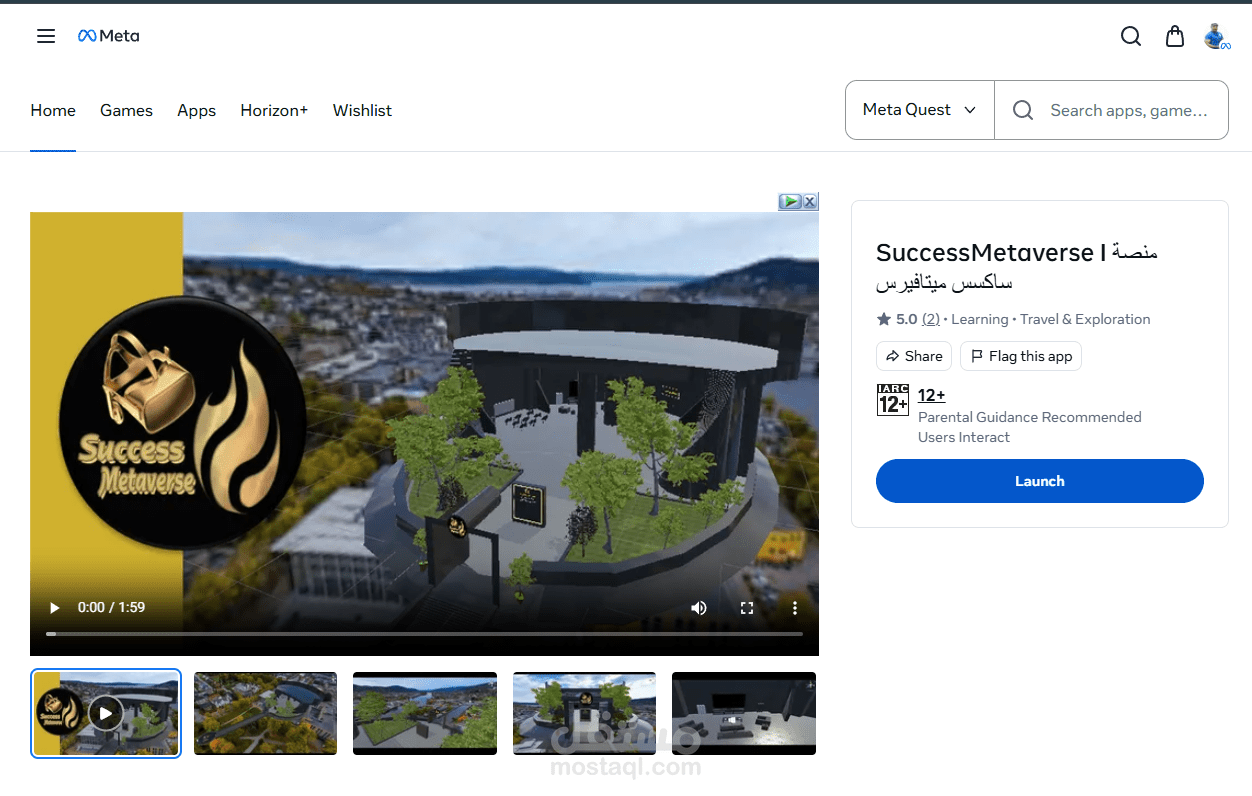Viewport: 1252px width, 796px height.
Task: Open Wishlist tab
Action: tap(362, 111)
